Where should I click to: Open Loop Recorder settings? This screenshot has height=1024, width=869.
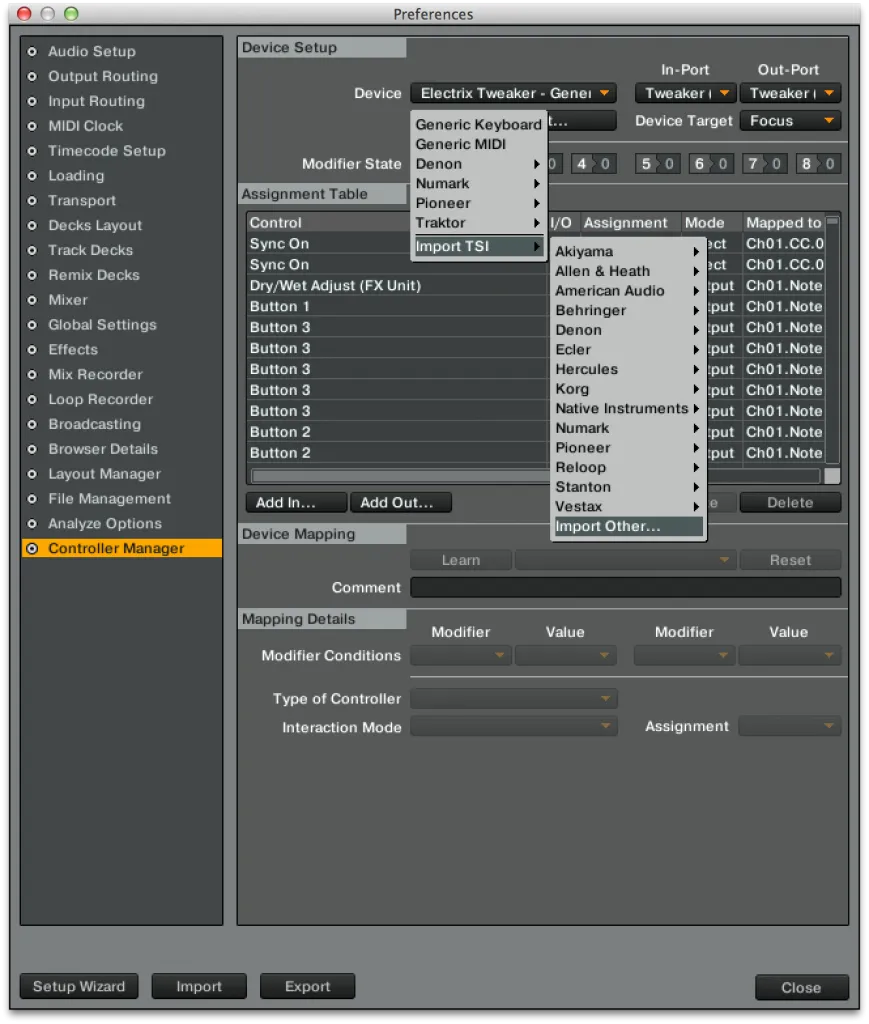click(x=100, y=399)
